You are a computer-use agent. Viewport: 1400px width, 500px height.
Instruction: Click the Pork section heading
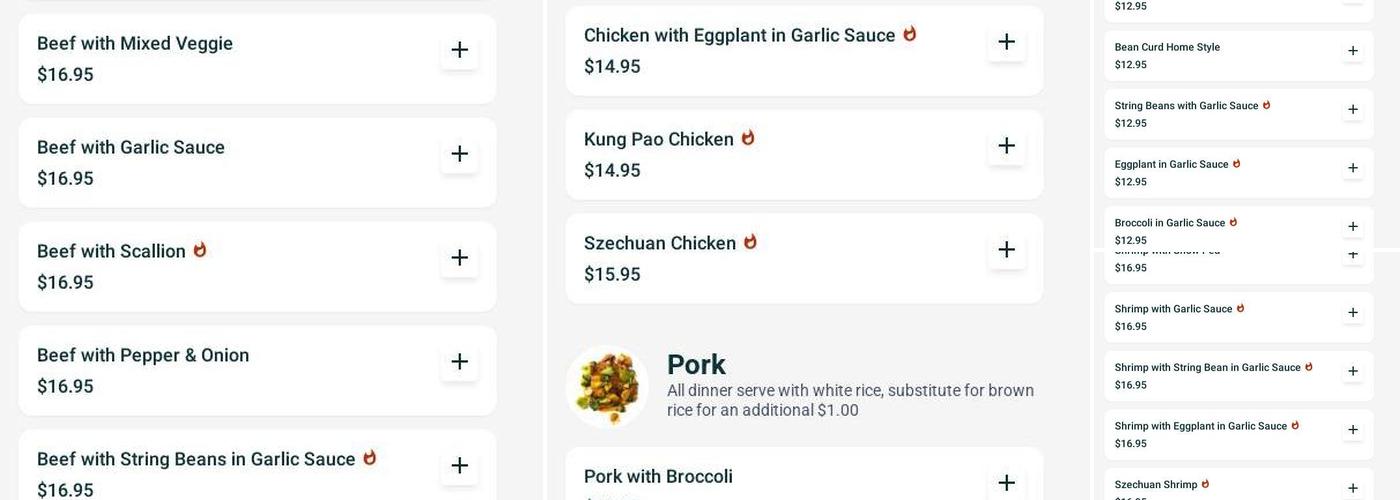click(x=696, y=365)
